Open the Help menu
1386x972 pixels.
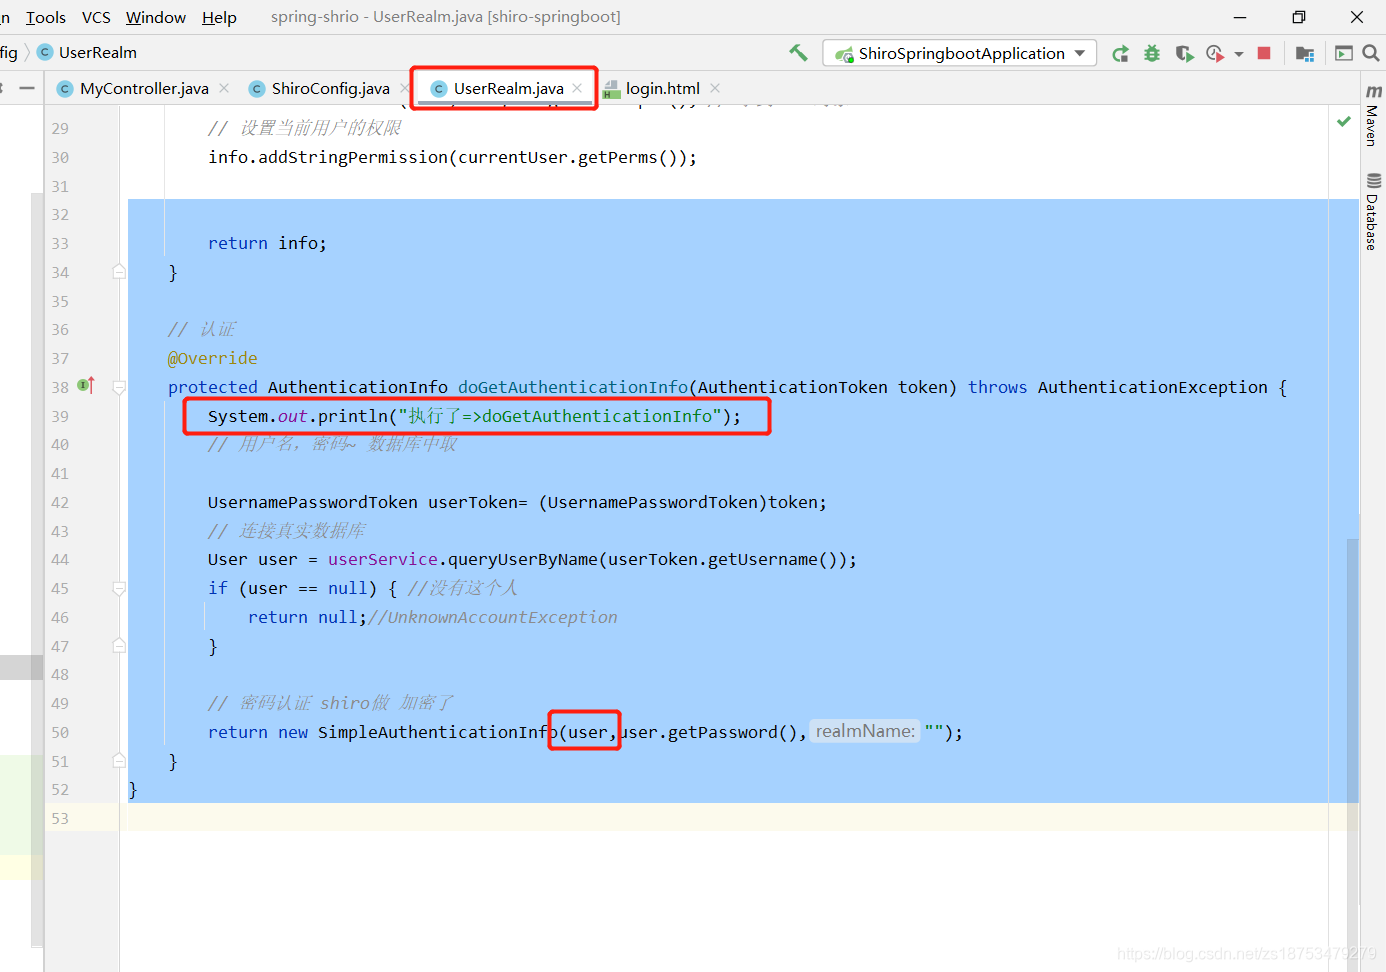click(219, 17)
